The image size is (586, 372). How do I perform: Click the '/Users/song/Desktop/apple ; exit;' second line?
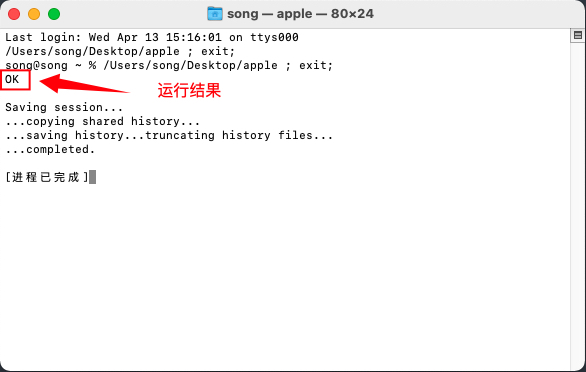coord(120,52)
